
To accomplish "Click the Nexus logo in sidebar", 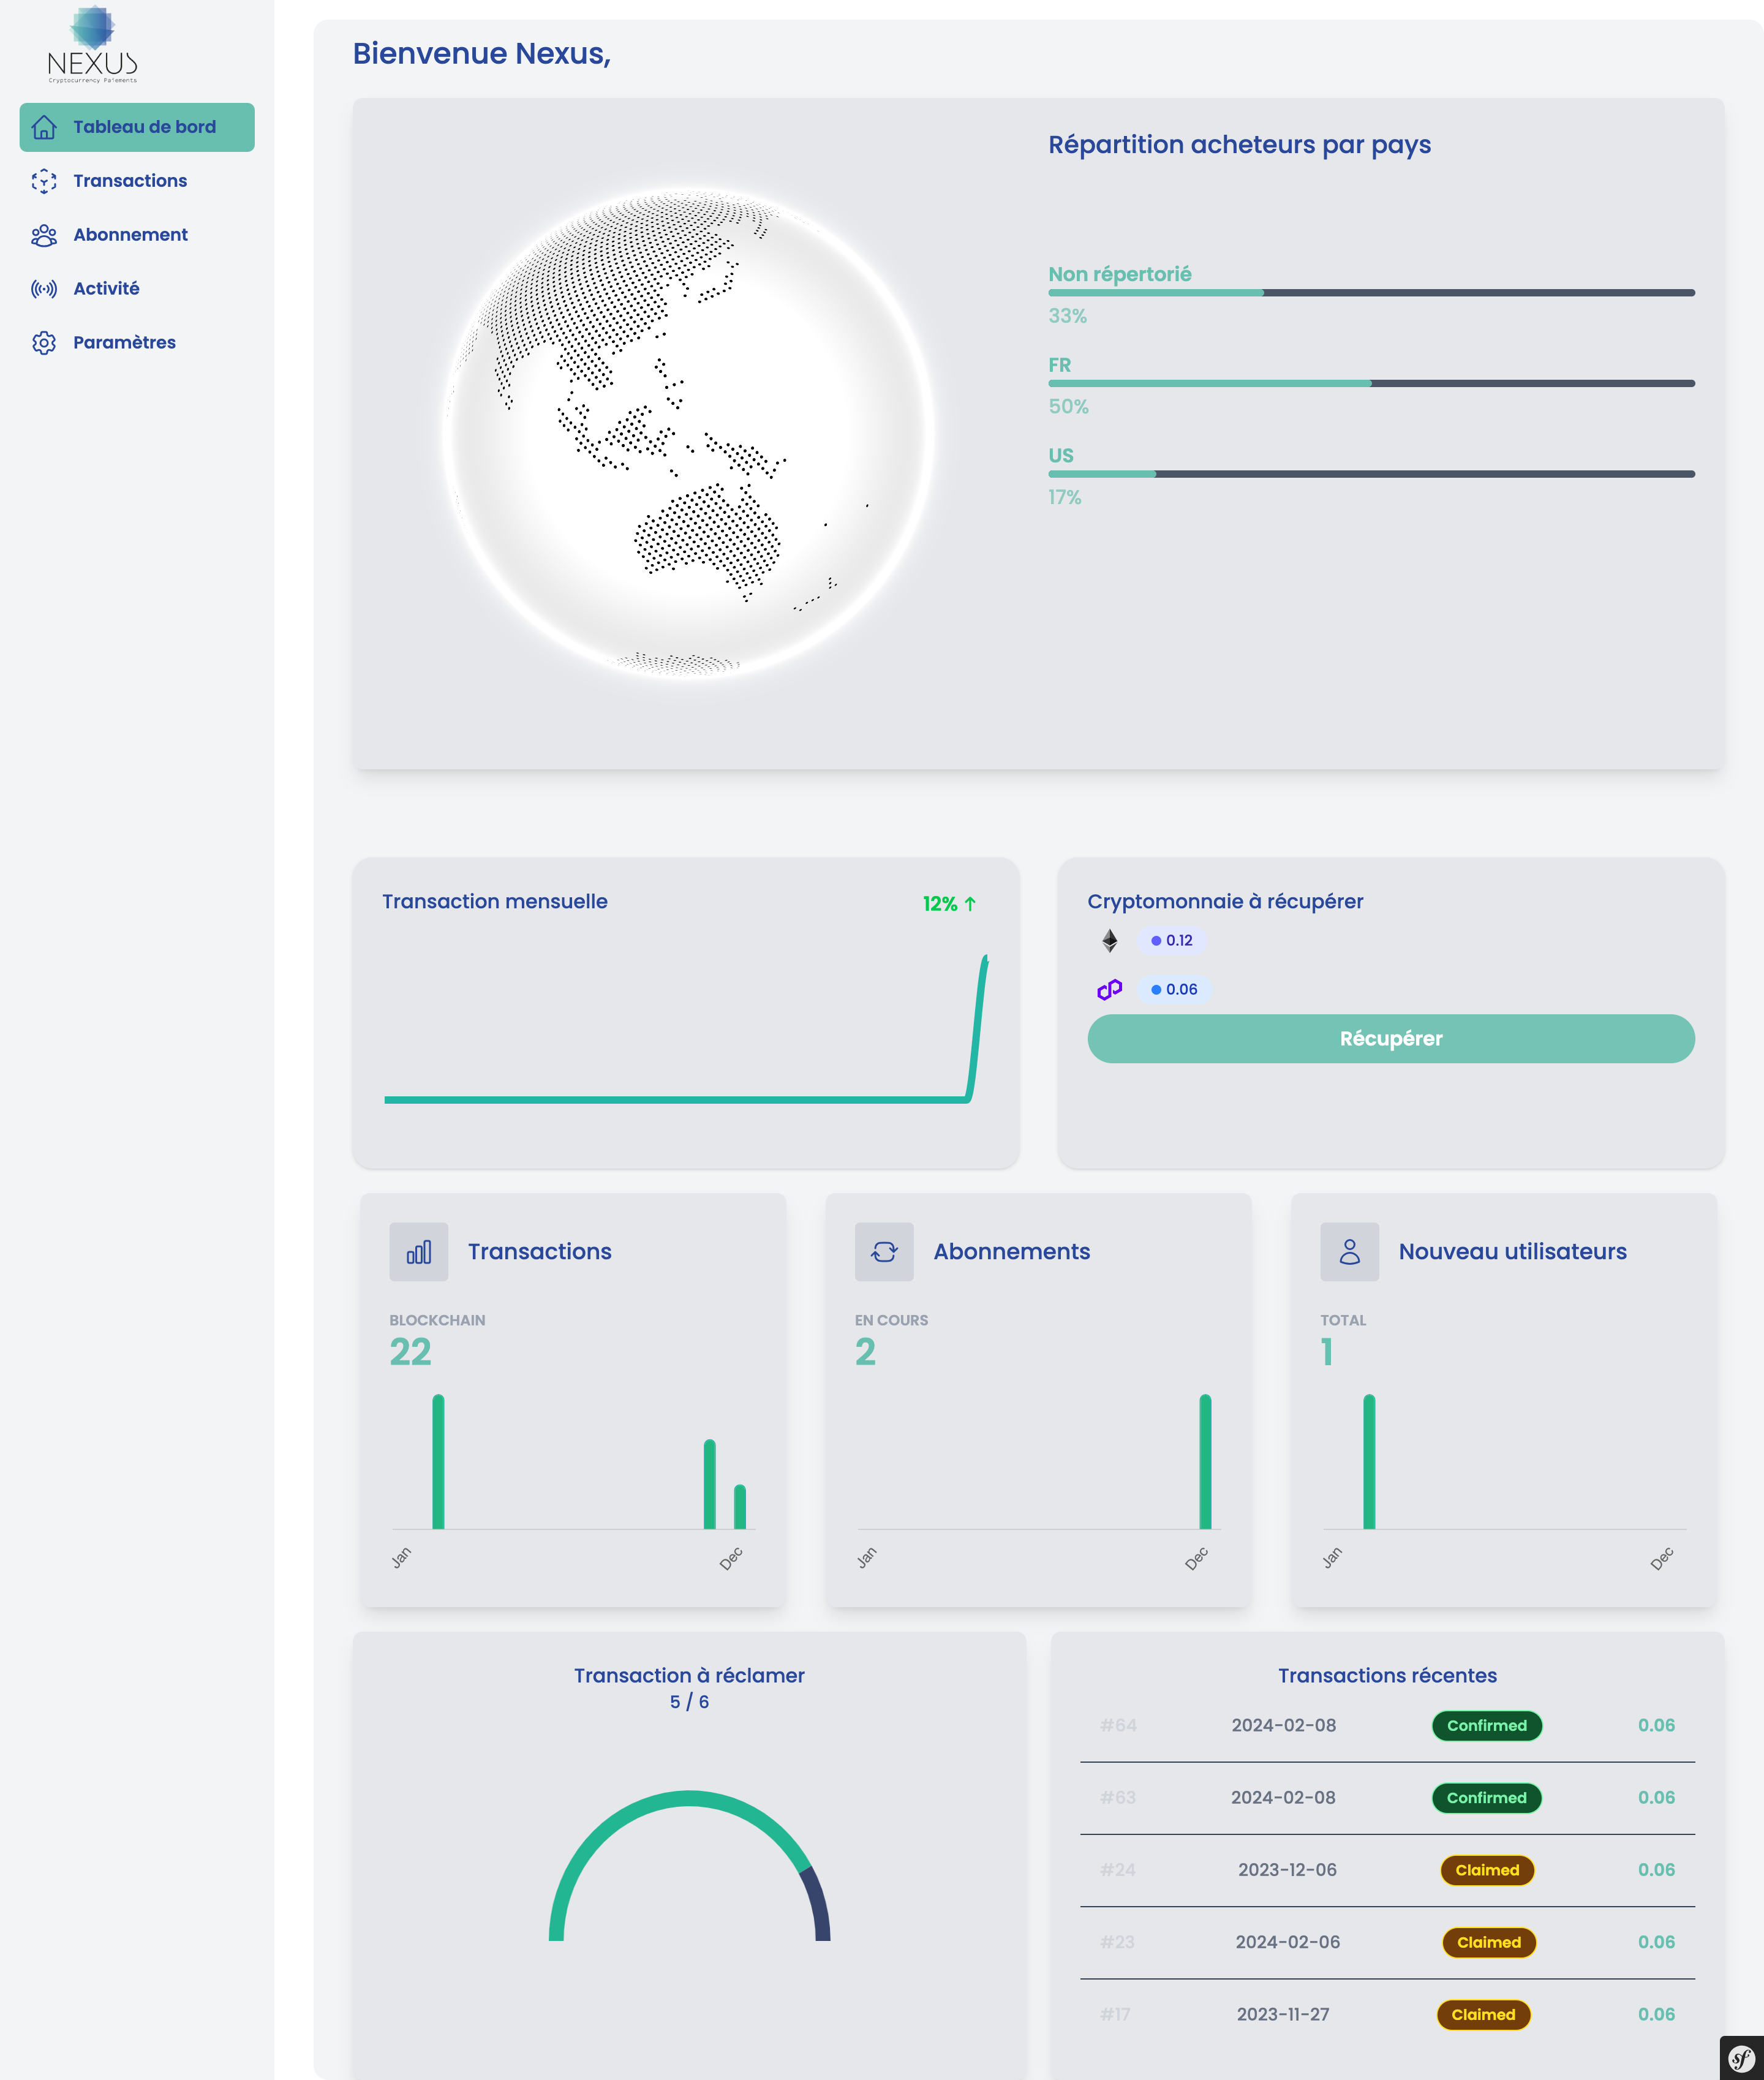I will [92, 45].
